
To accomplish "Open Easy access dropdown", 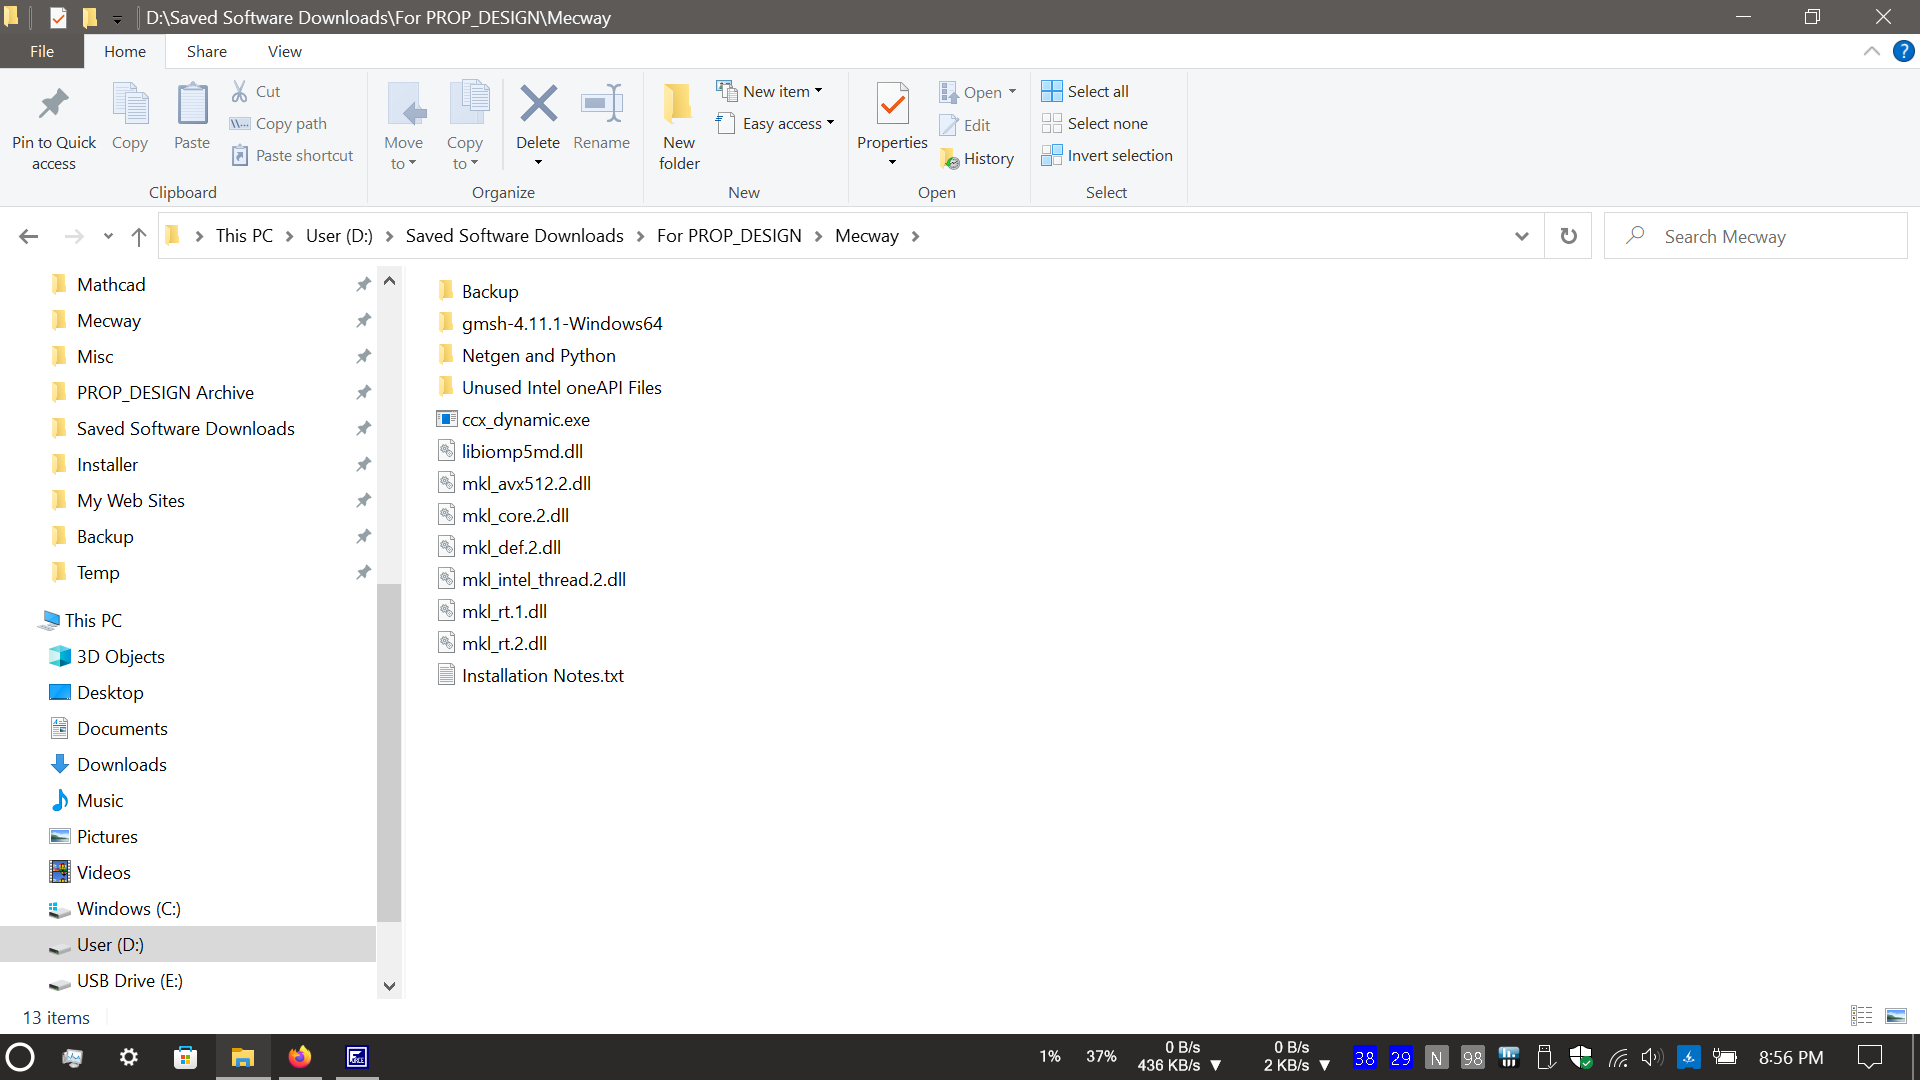I will point(775,123).
